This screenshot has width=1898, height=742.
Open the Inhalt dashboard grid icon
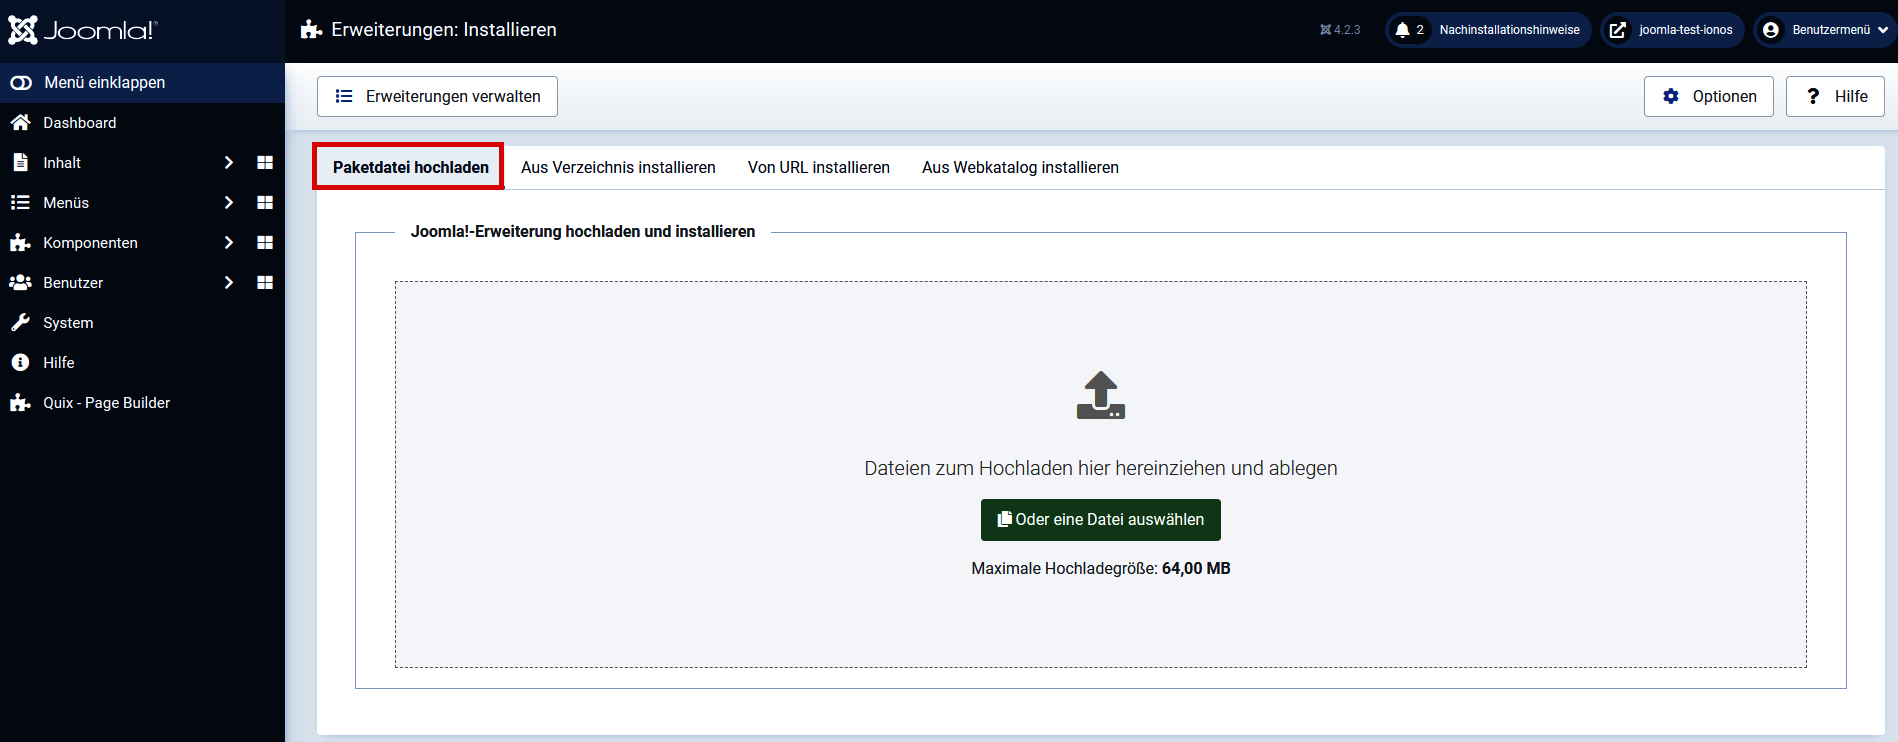[x=265, y=163]
